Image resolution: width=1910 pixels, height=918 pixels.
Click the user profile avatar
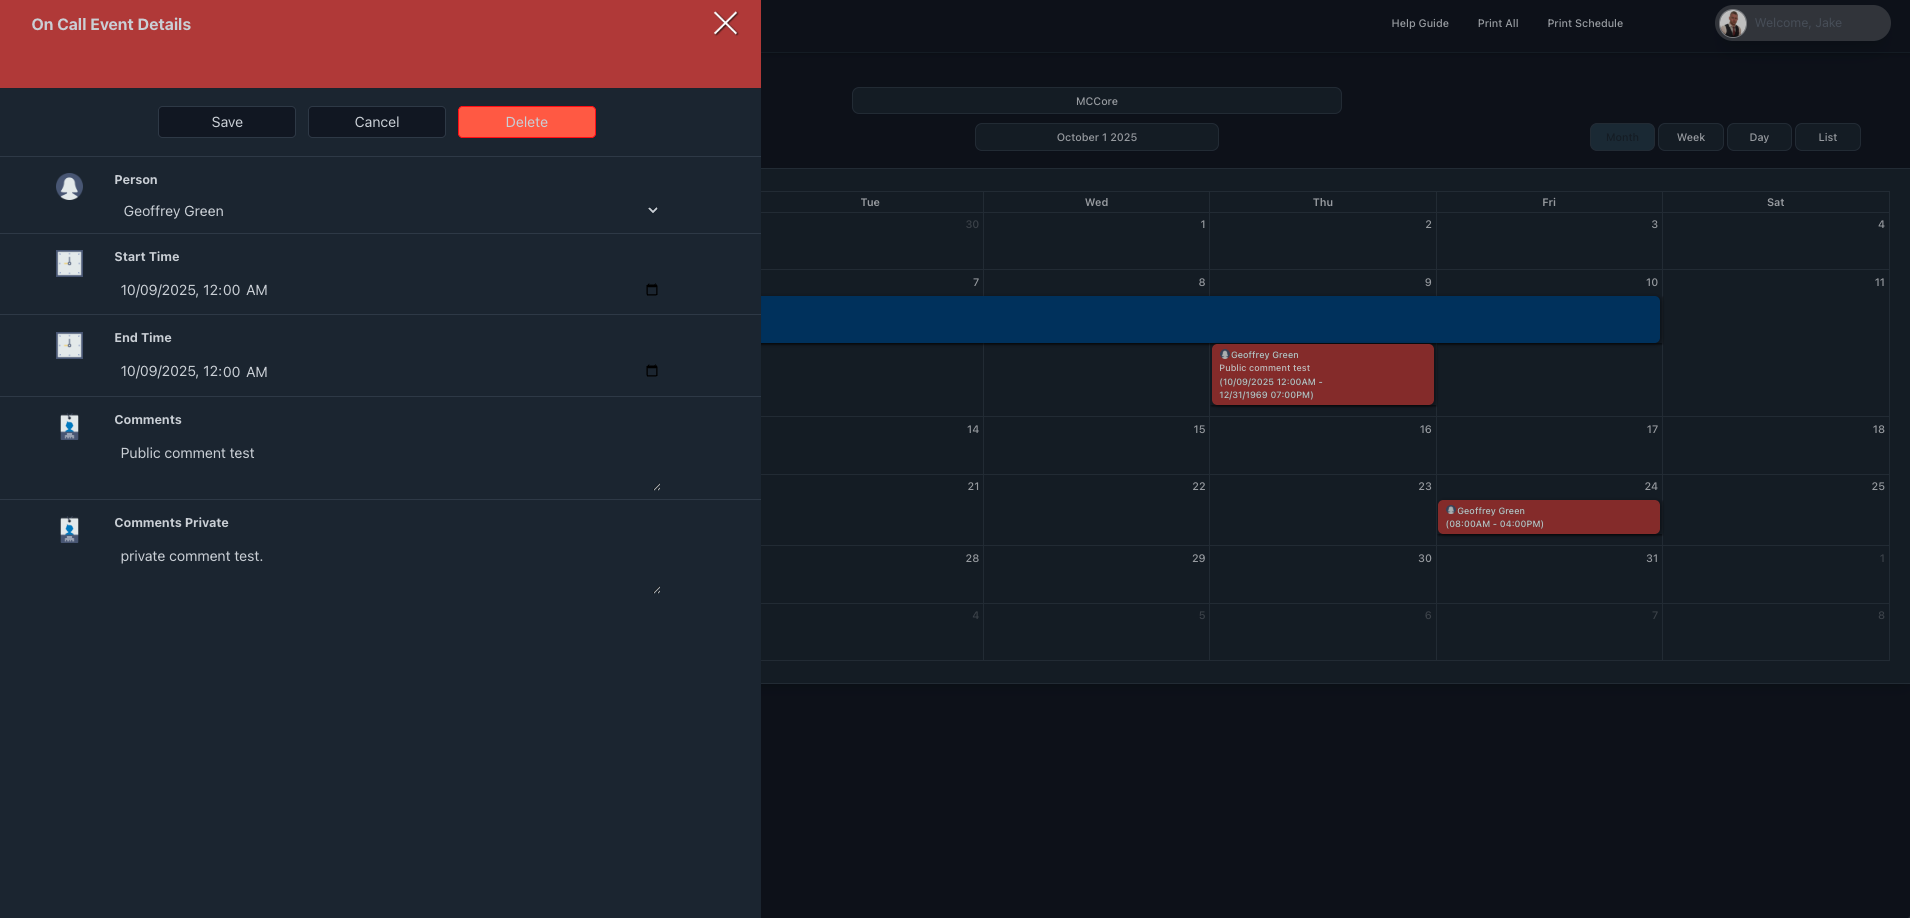click(1733, 23)
